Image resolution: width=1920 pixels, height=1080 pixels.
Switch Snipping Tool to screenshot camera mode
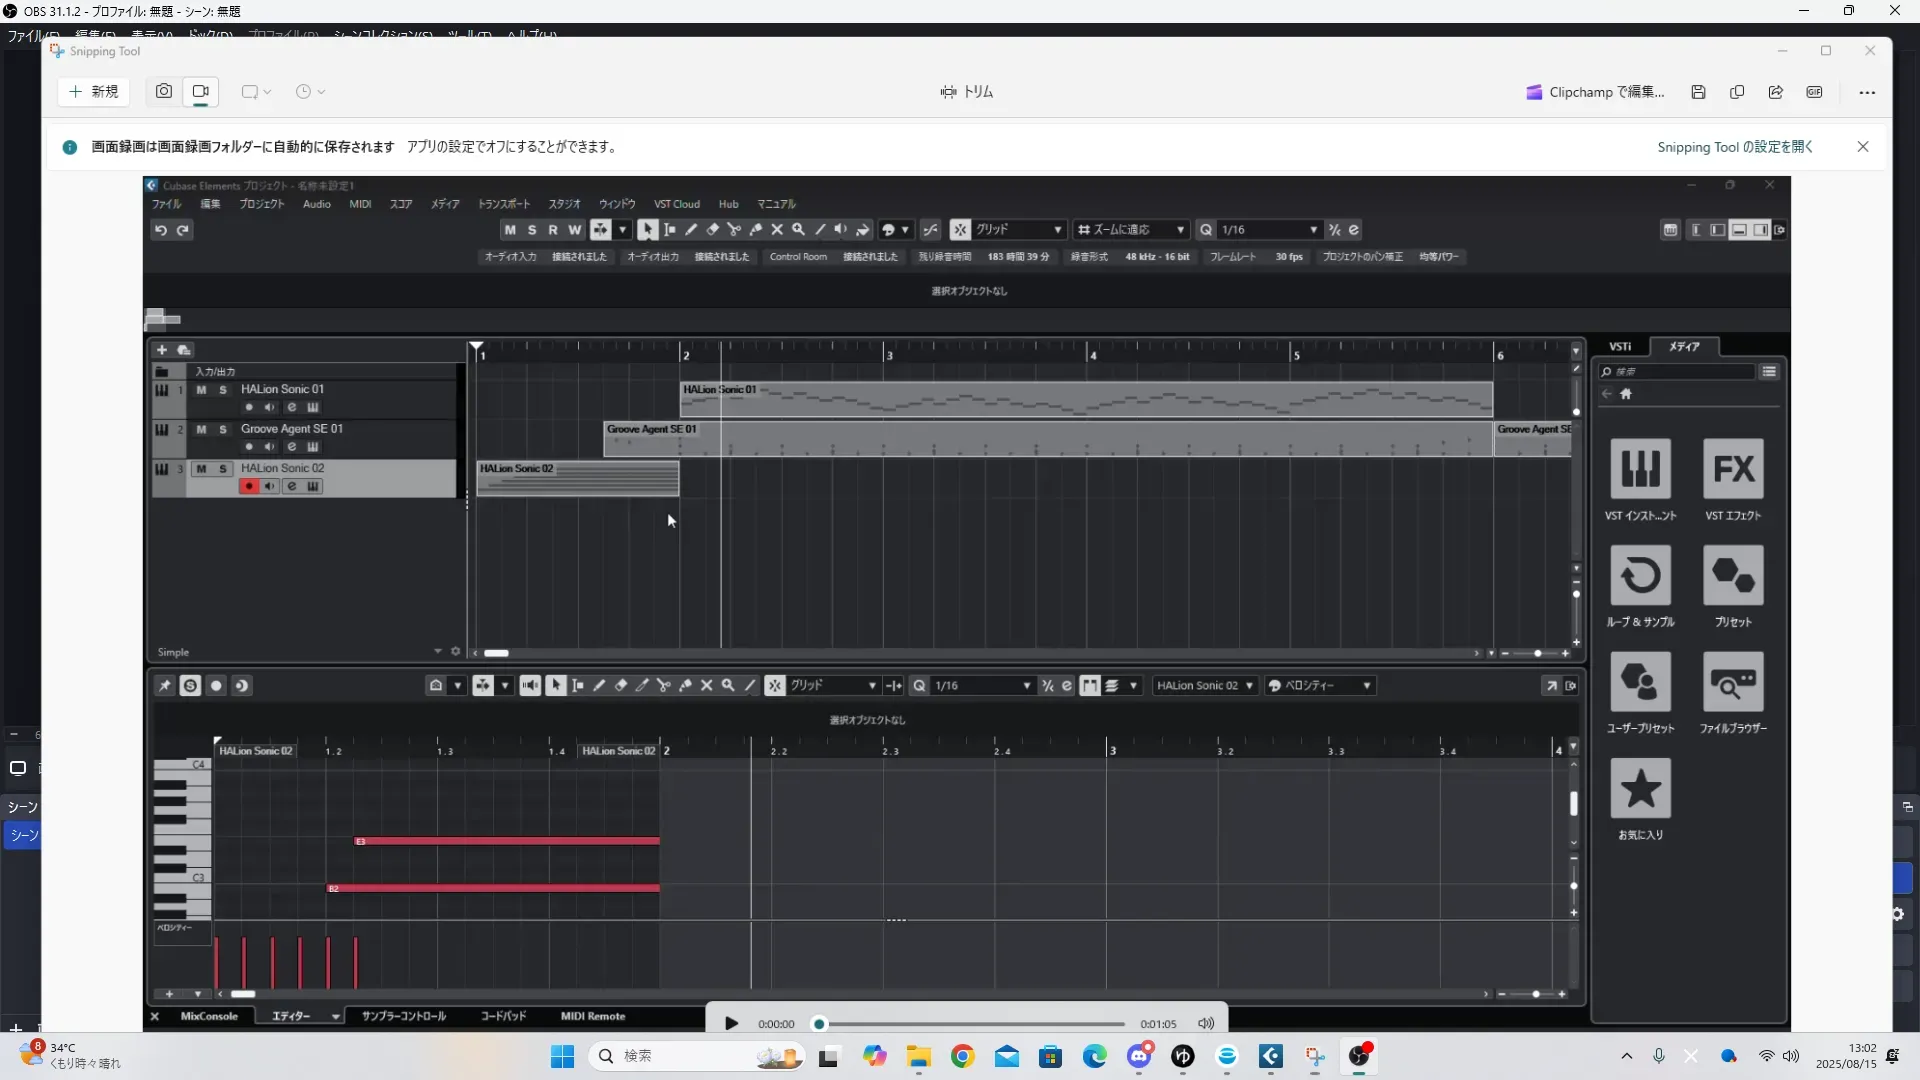[x=164, y=92]
